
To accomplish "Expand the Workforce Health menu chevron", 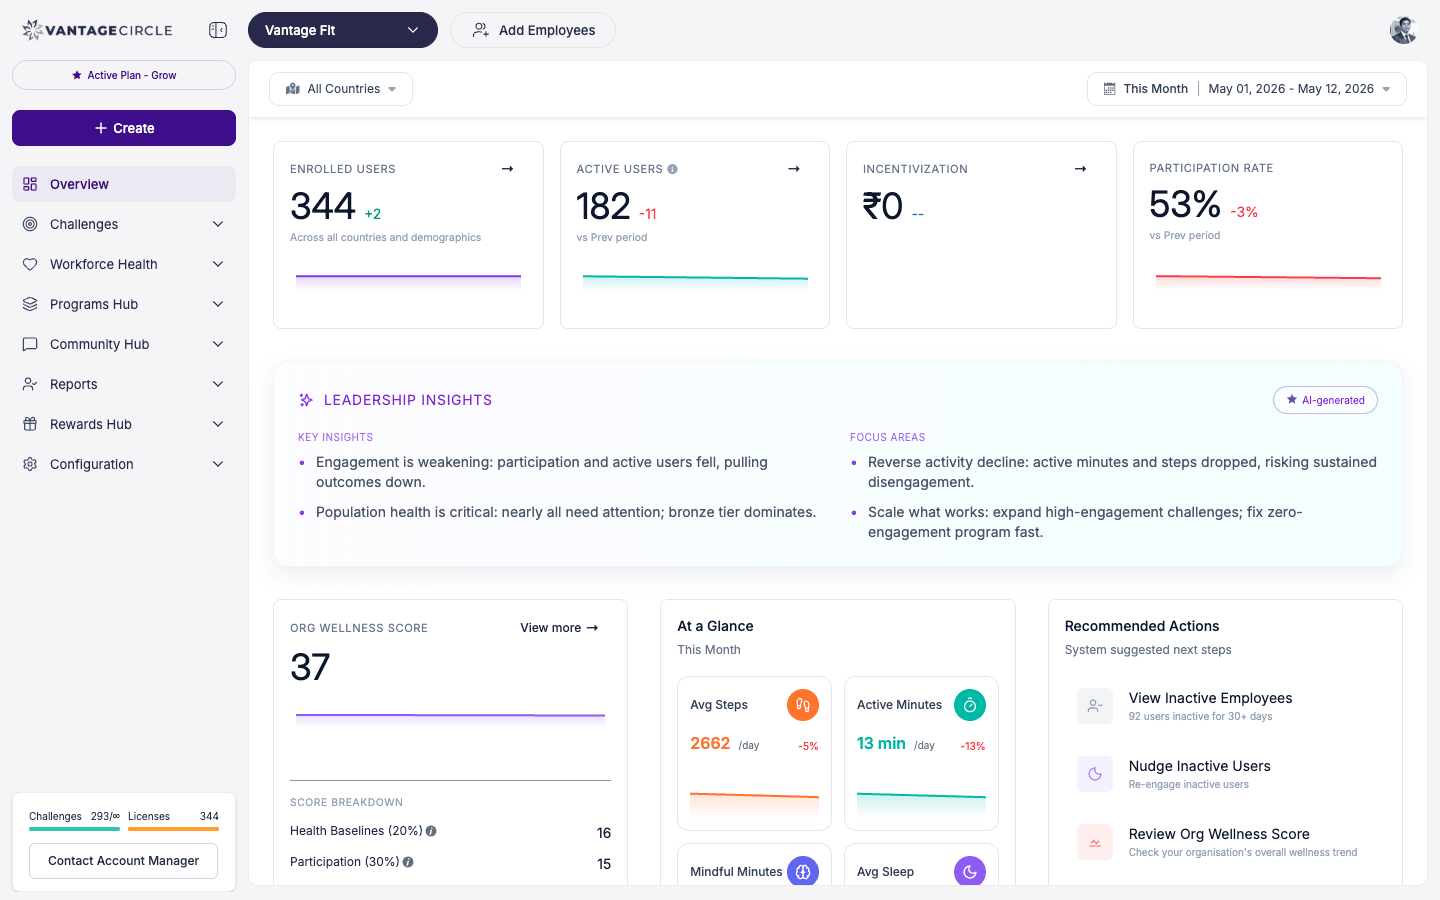I will pos(218,264).
